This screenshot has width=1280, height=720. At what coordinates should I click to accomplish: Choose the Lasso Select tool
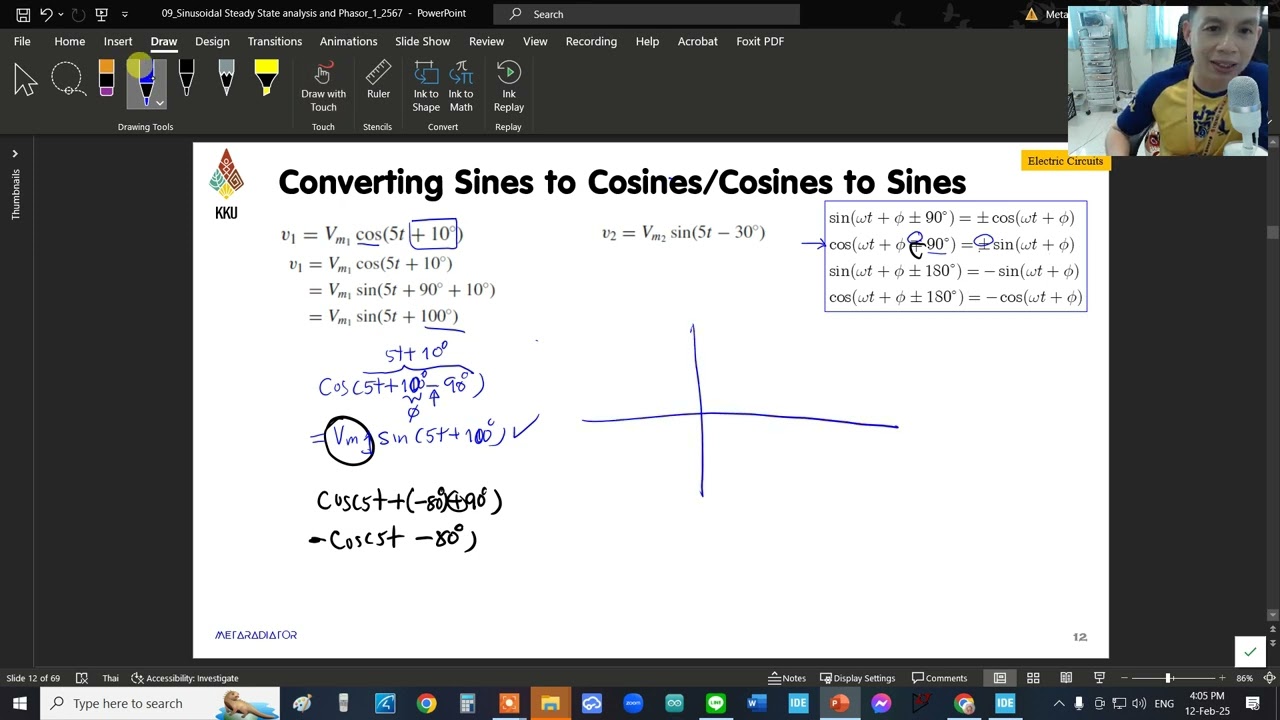(x=67, y=79)
